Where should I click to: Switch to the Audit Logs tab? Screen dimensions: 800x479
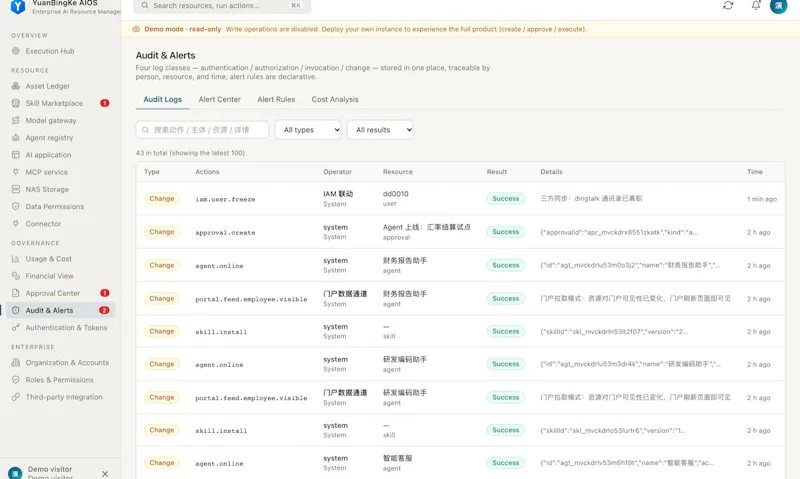(163, 99)
